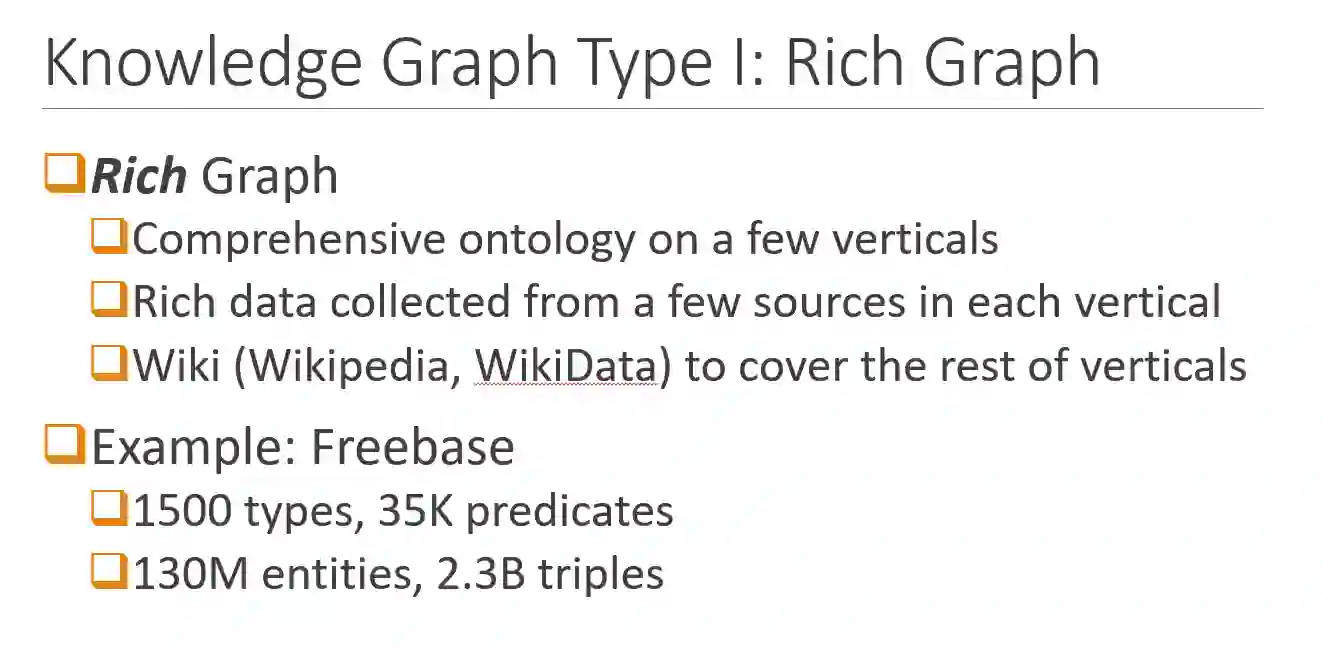The width and height of the screenshot is (1322, 656).
Task: Select the bullet before "1500 types"
Action: pos(110,510)
